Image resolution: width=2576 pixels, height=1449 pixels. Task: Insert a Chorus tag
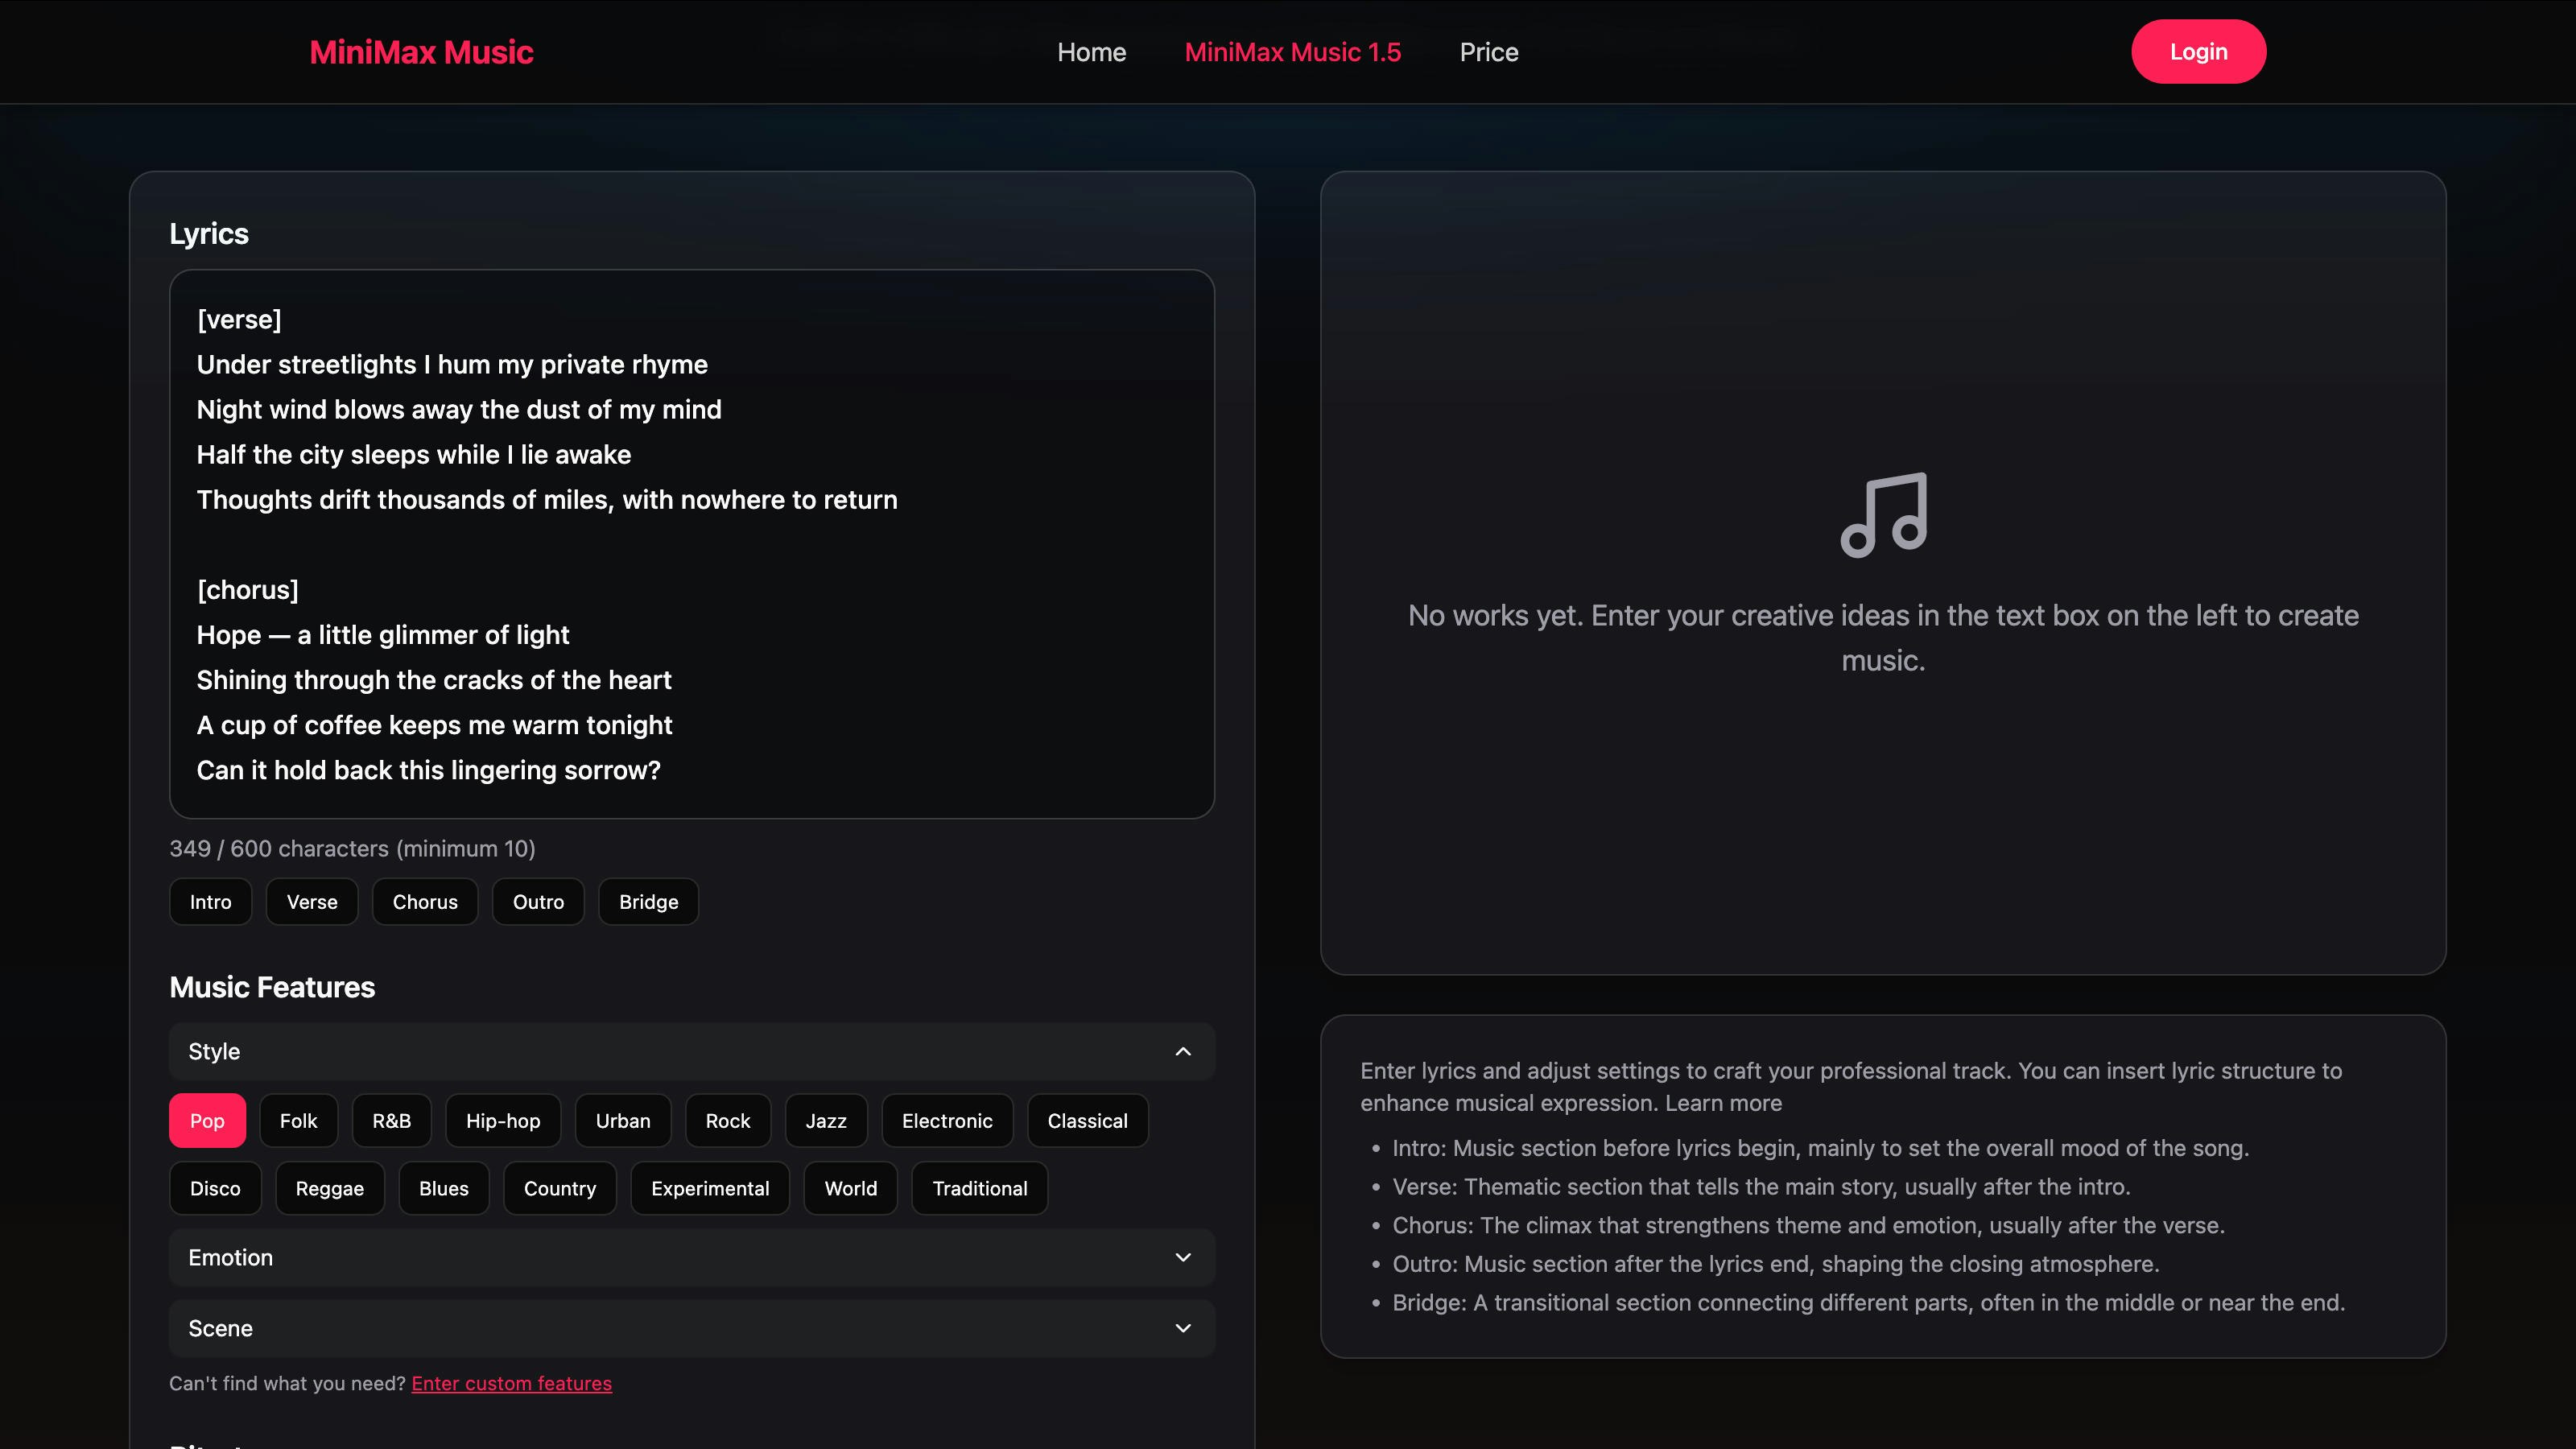425,901
